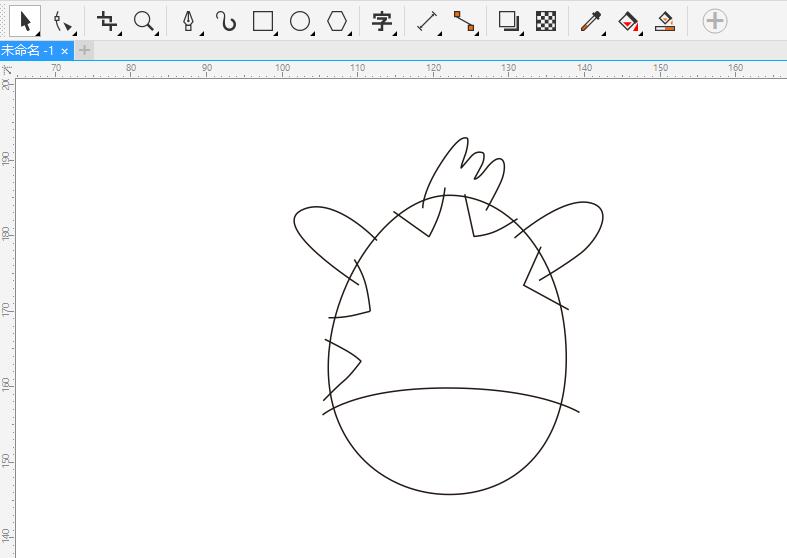Select the Smart Fill bucket tool
Screen dimensions: 787x558
pos(665,22)
